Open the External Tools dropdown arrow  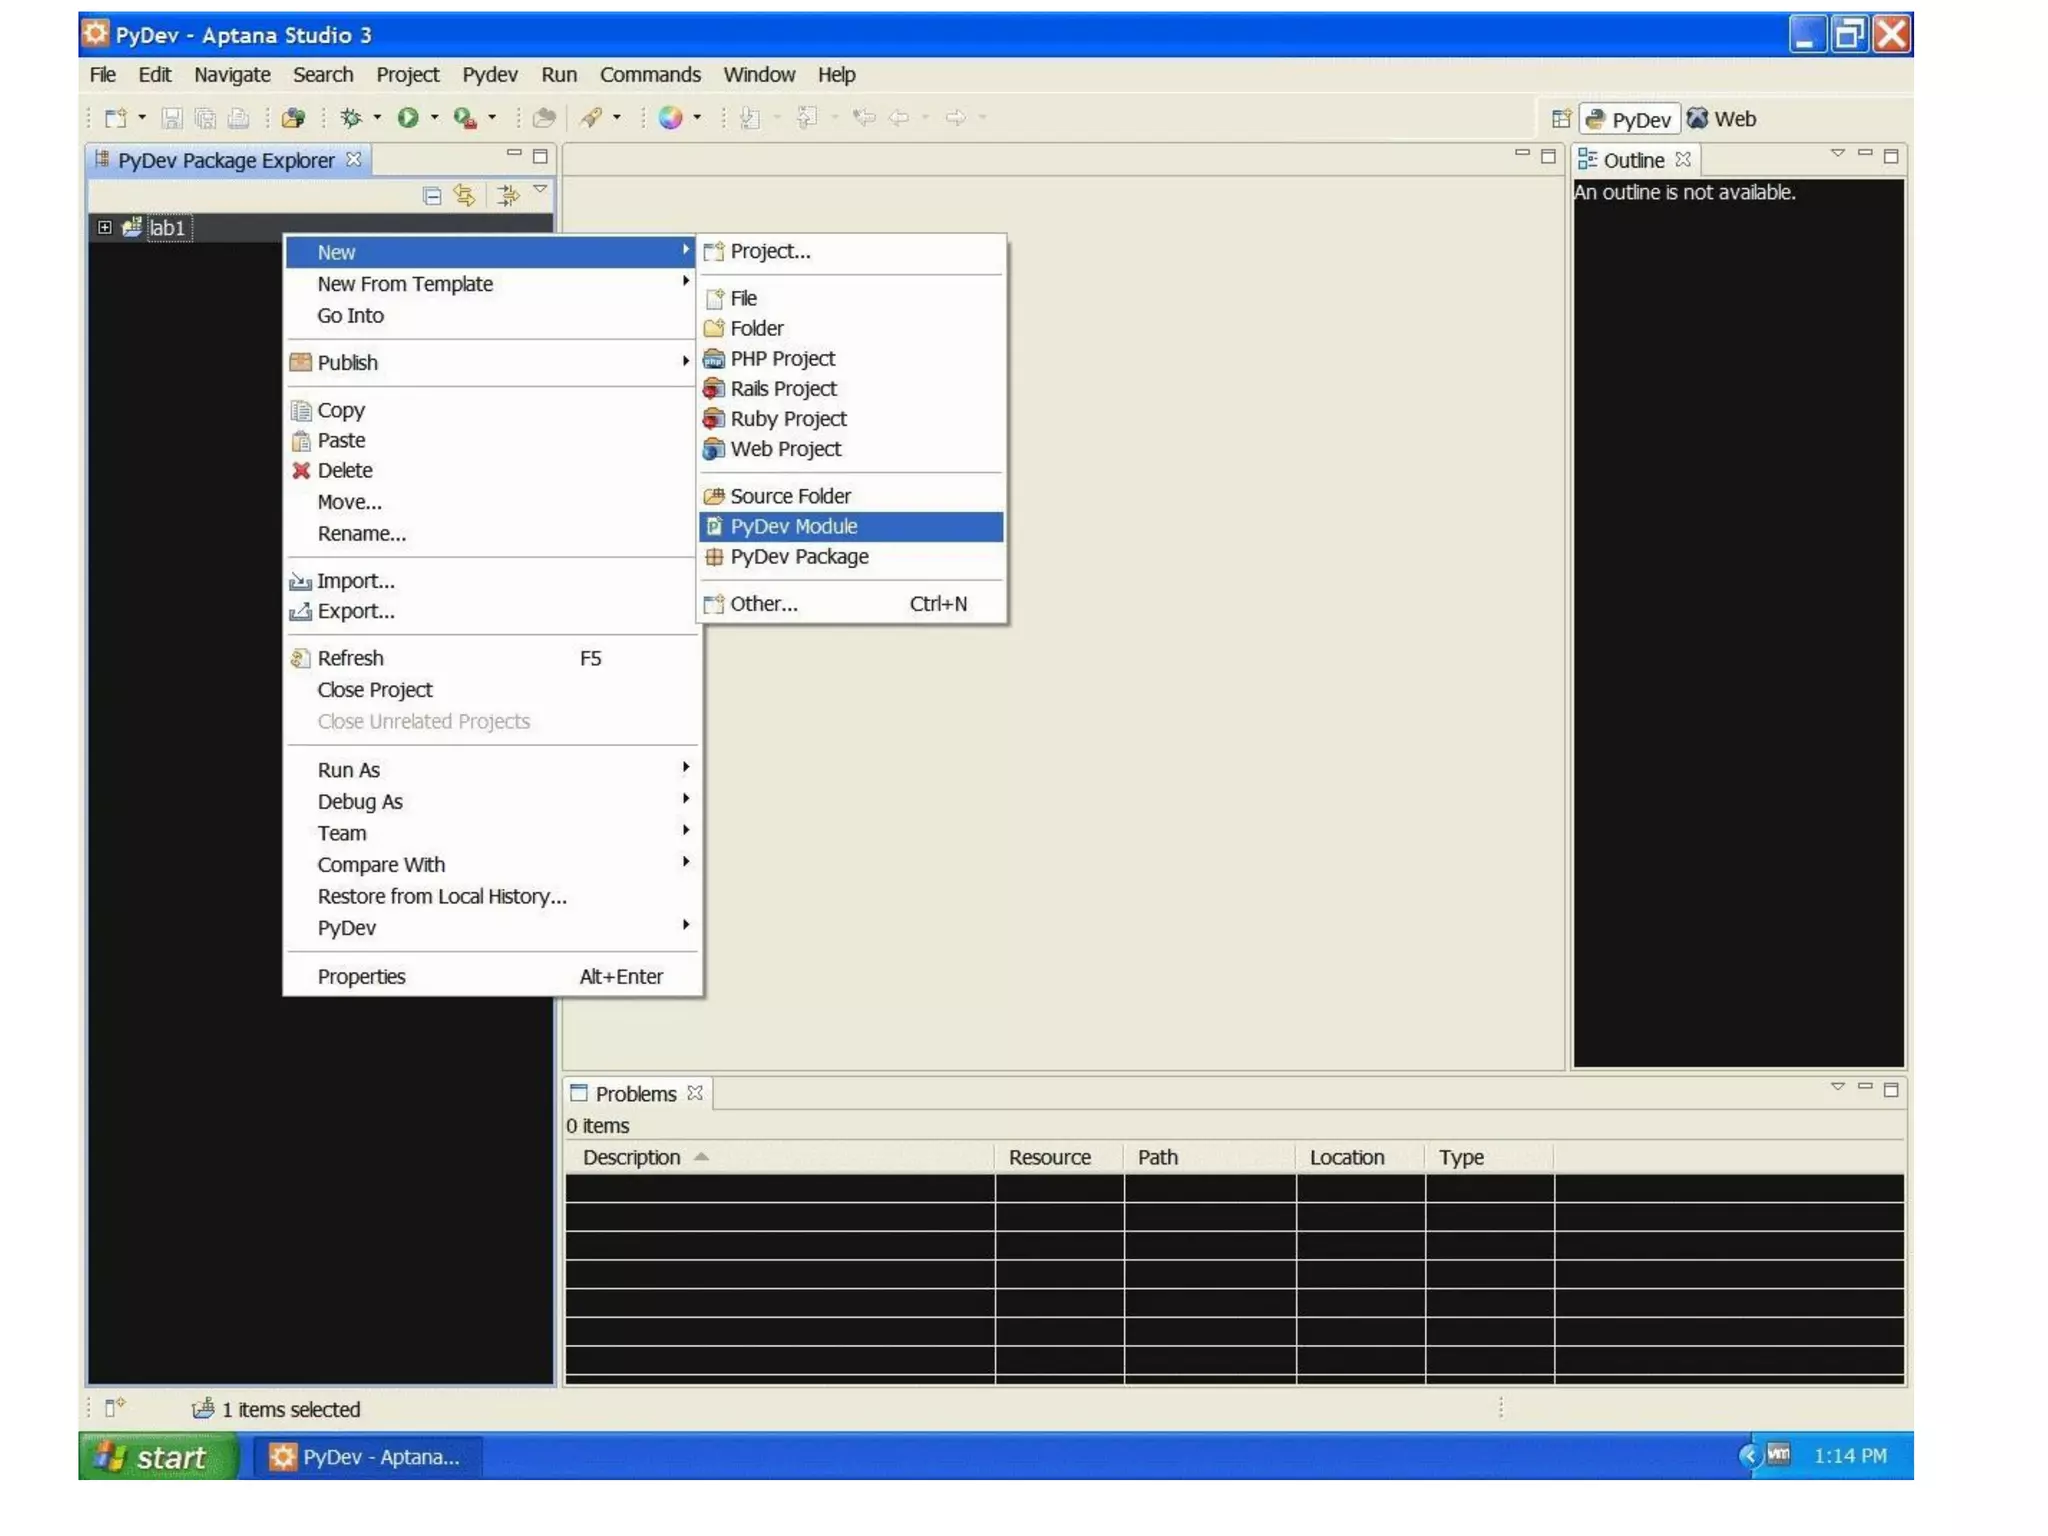pos(492,118)
